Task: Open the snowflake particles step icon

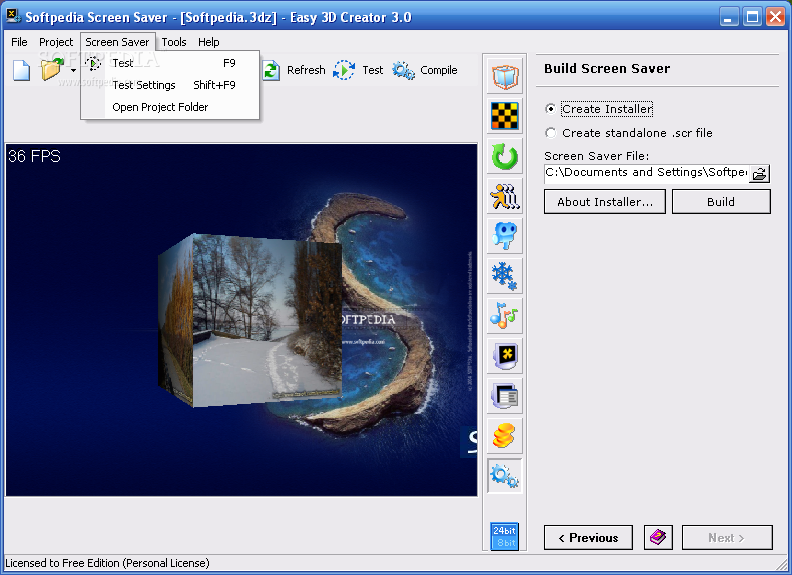Action: (x=505, y=276)
